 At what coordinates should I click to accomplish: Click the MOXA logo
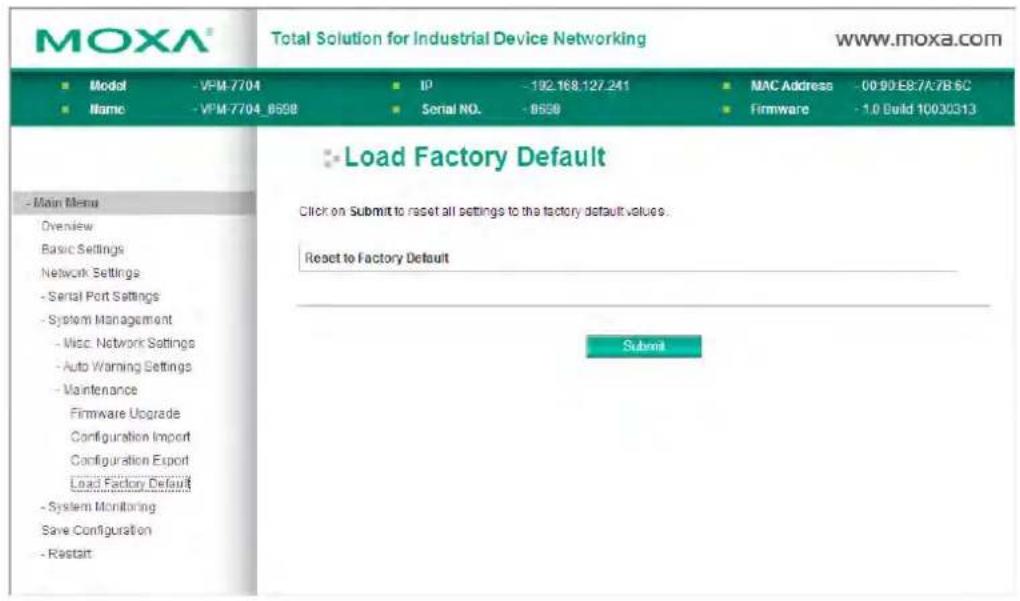(x=124, y=41)
